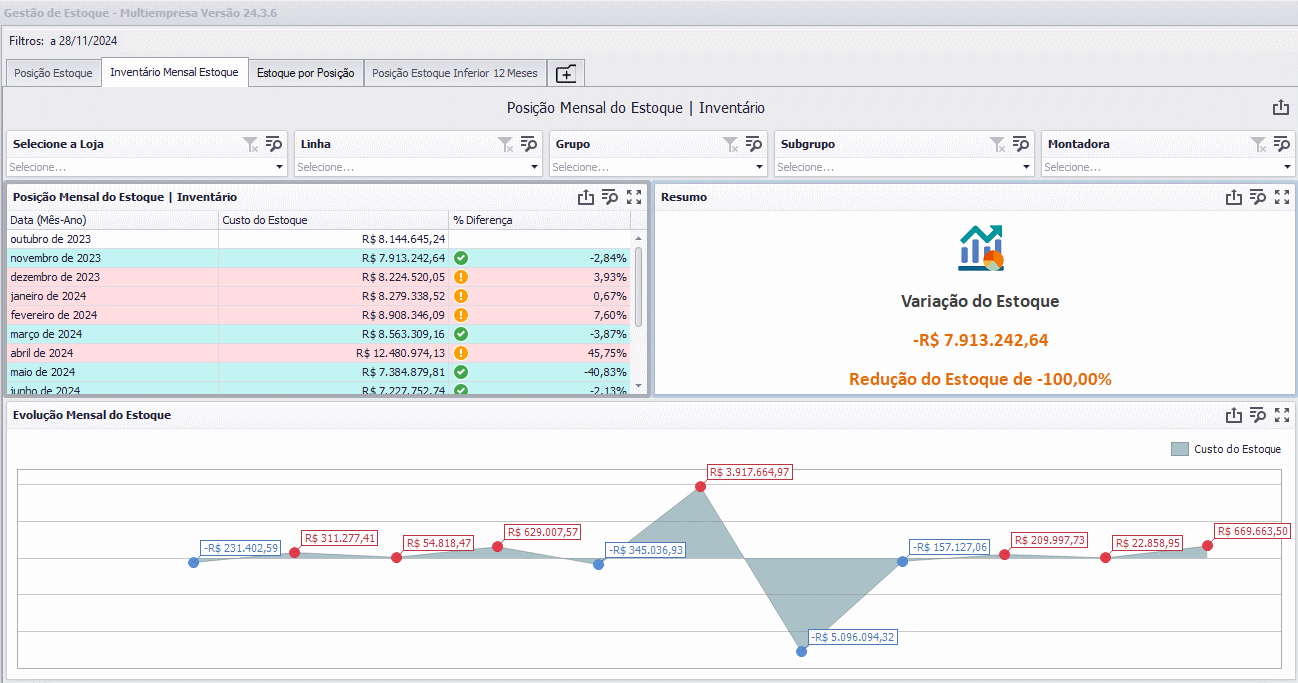The width and height of the screenshot is (1298, 683).
Task: Open the Estoque por Posição tab
Action: [x=306, y=73]
